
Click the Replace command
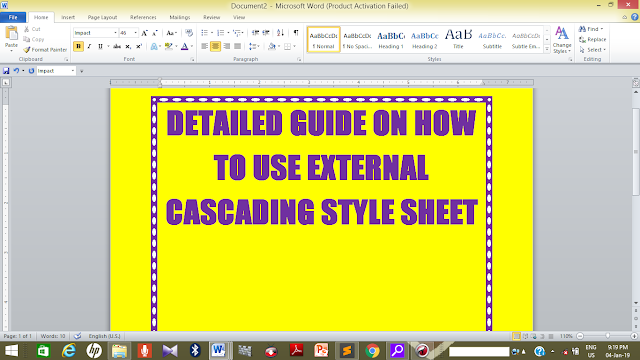(593, 39)
